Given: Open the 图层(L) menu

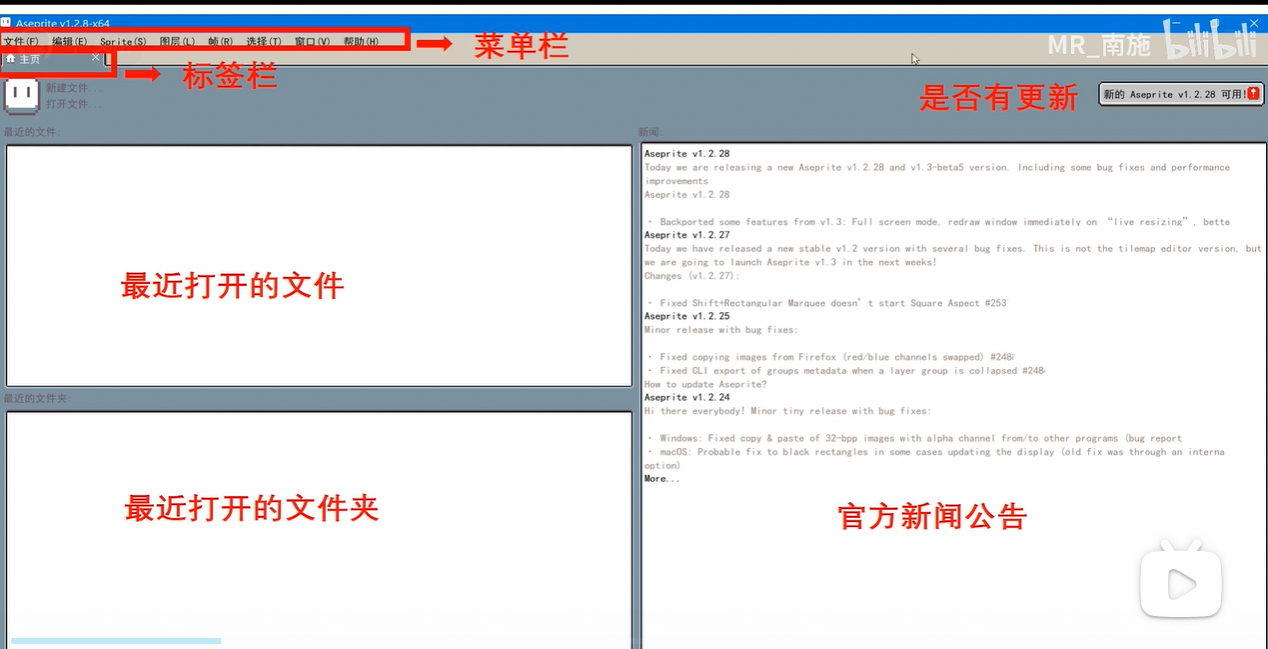Looking at the screenshot, I should click(178, 42).
